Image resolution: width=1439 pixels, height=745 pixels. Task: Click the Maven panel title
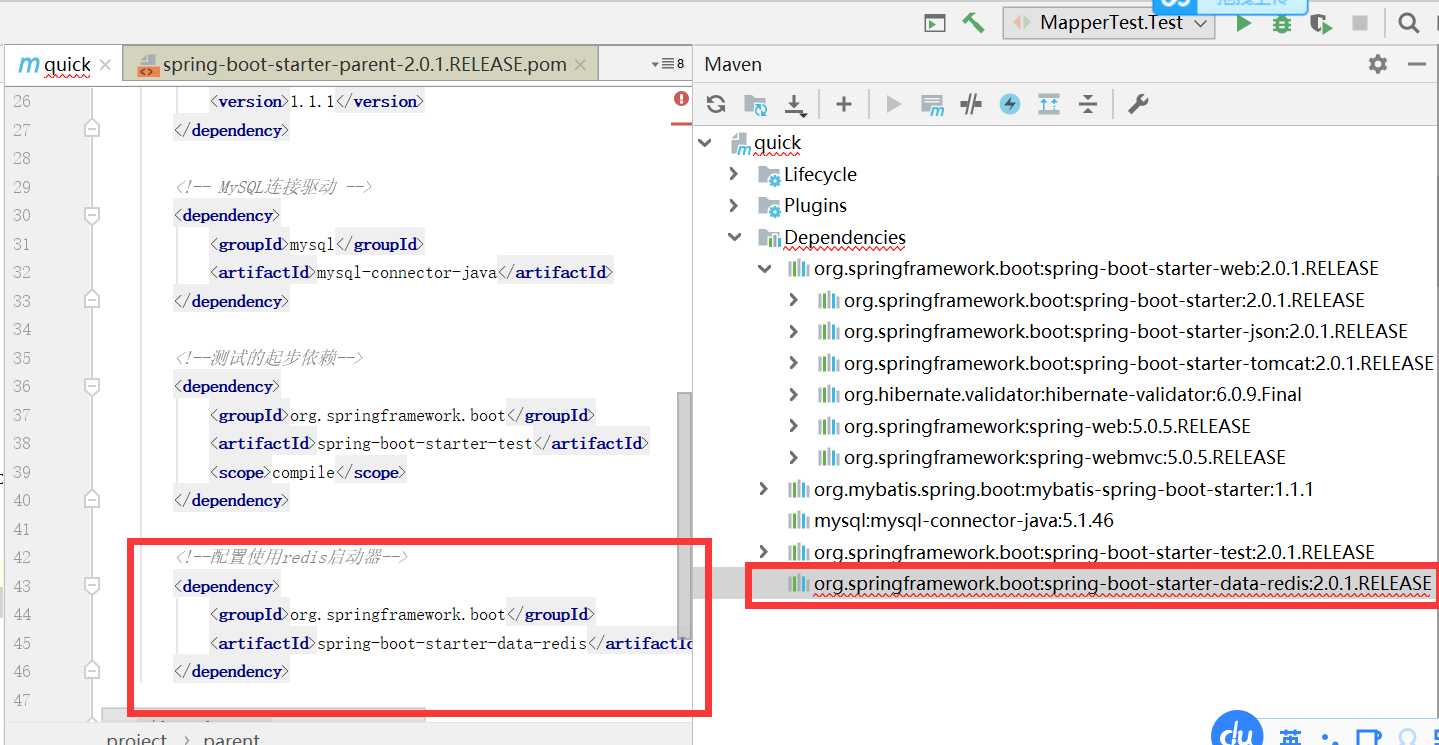coord(733,64)
